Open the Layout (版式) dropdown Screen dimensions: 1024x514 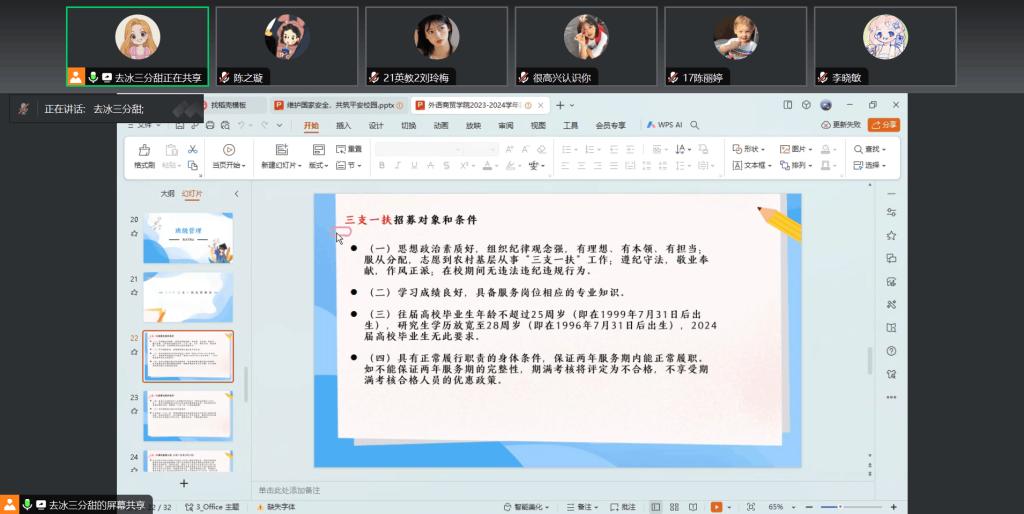(x=320, y=165)
